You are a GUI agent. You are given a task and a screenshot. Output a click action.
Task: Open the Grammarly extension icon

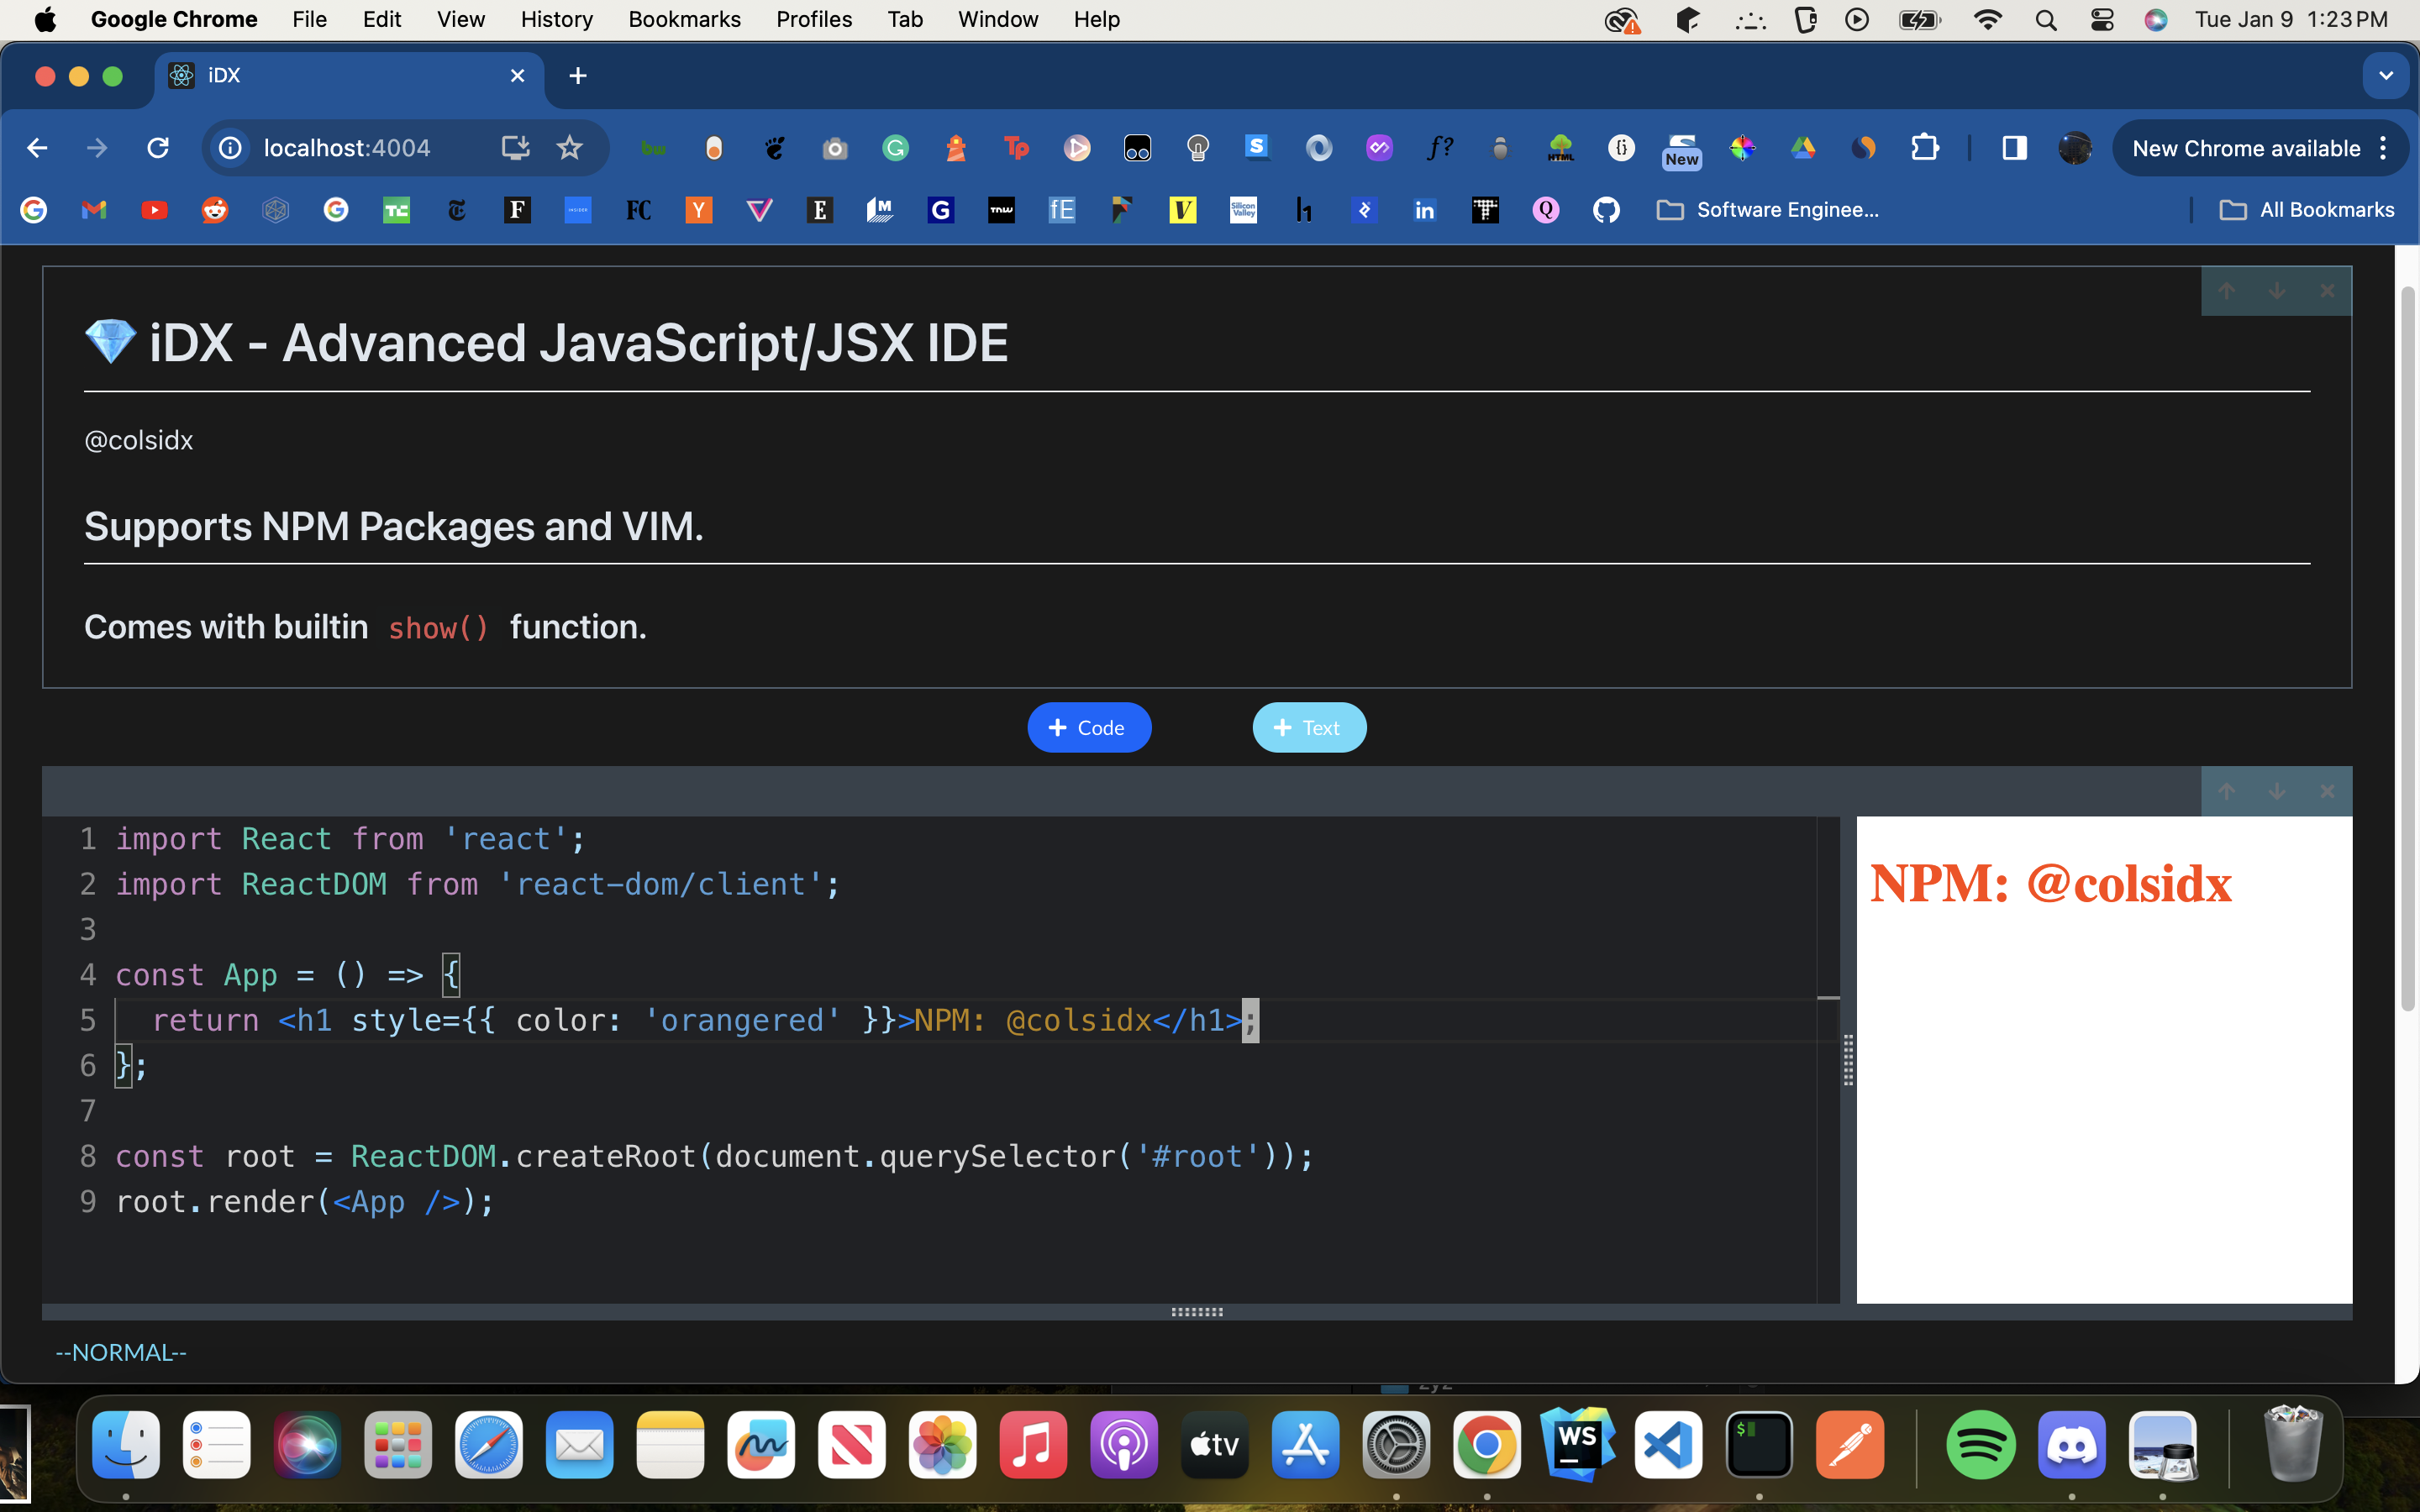(895, 148)
